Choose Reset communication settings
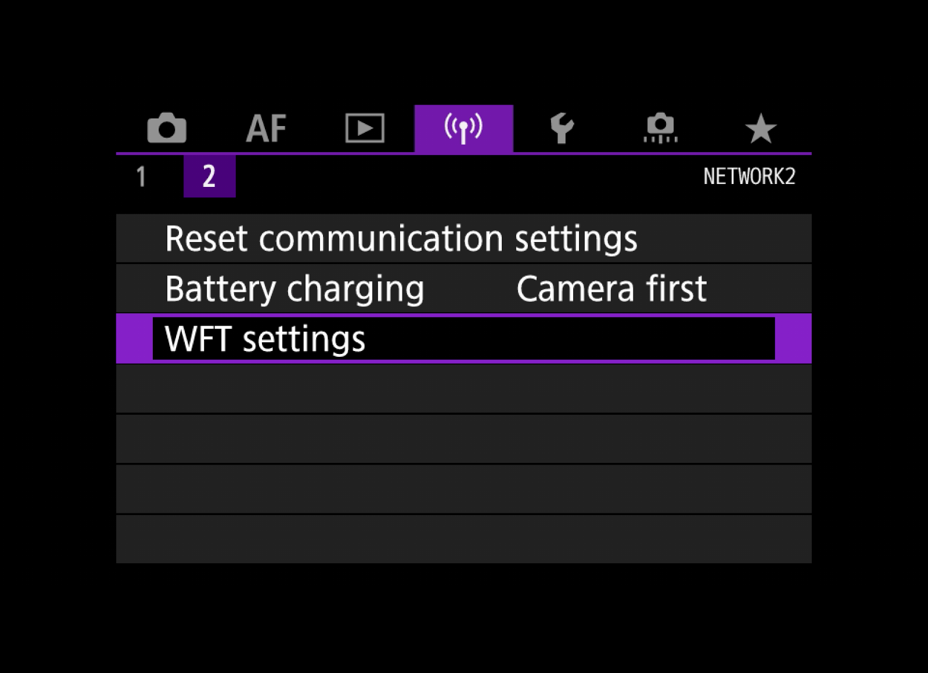The image size is (928, 673). [x=463, y=239]
